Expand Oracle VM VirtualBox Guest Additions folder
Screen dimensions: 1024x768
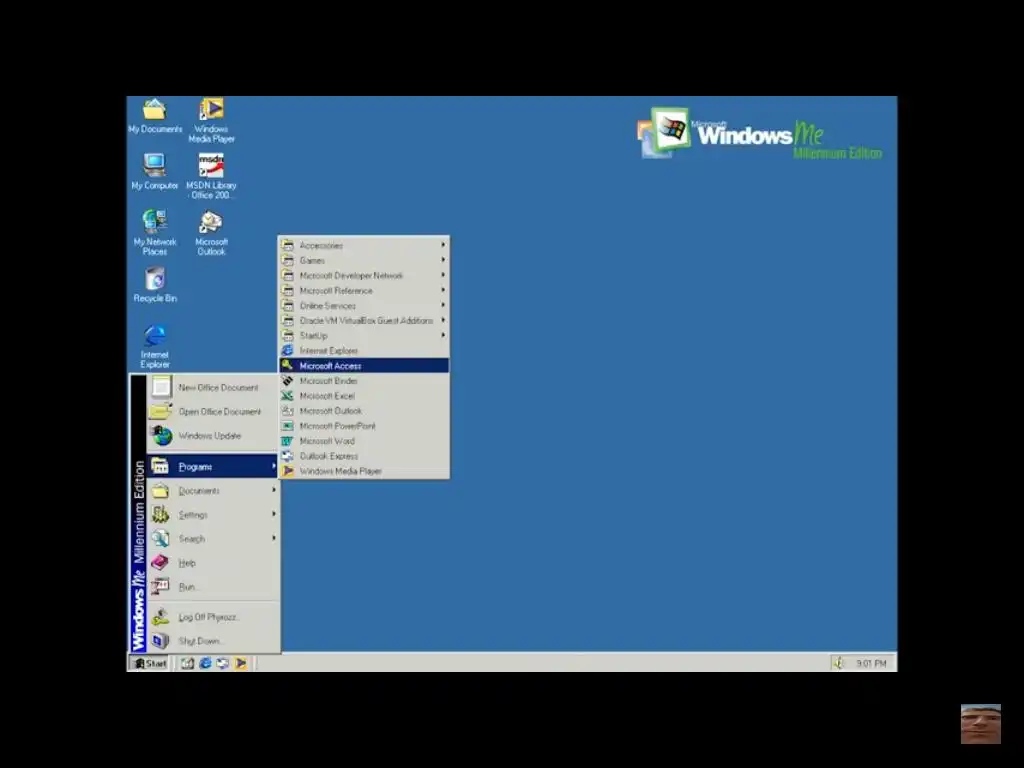[x=364, y=321]
